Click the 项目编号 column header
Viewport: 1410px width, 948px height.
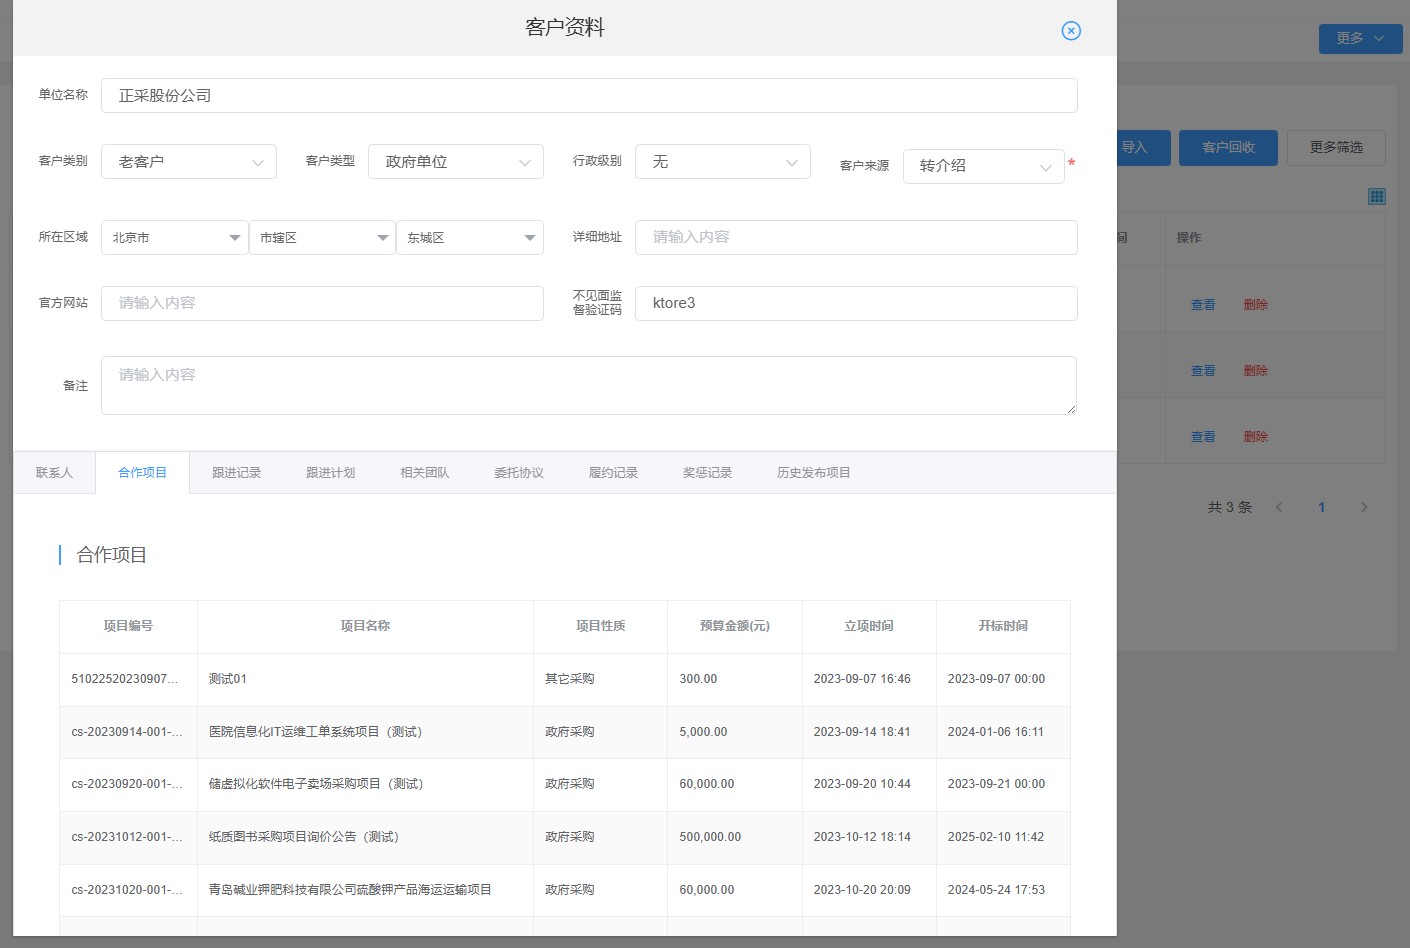[128, 626]
